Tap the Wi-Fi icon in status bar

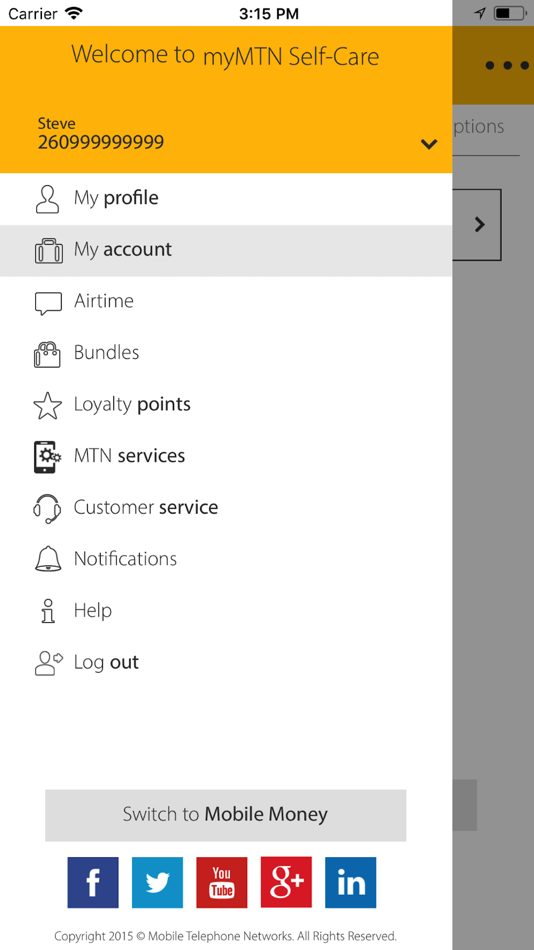(x=74, y=13)
